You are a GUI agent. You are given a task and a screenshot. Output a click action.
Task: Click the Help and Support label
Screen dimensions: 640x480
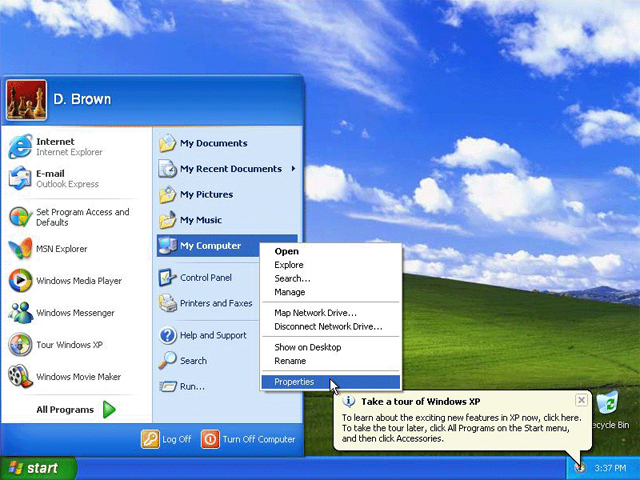[x=213, y=336]
